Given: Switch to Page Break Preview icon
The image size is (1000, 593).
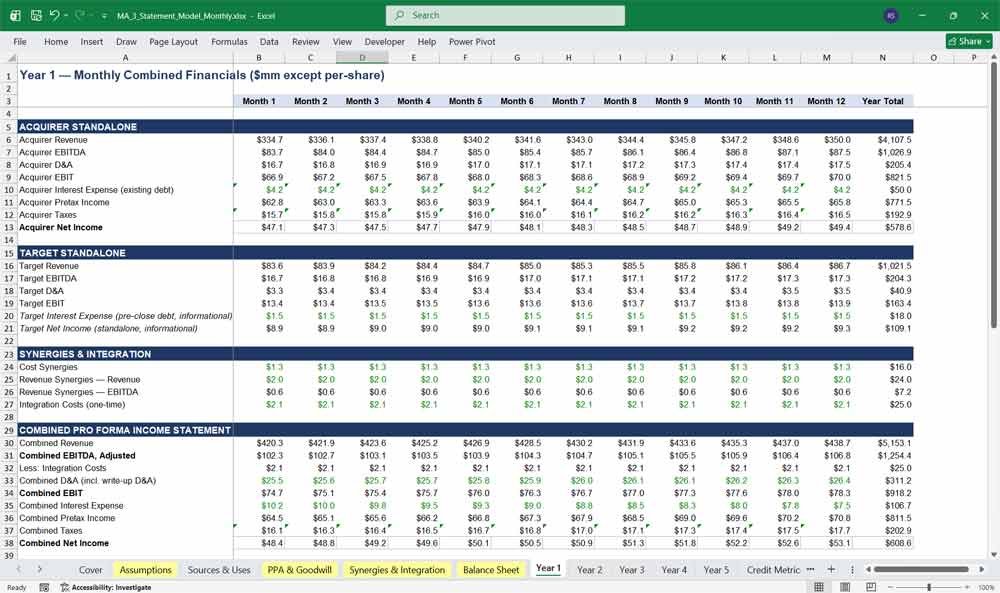Looking at the screenshot, I should click(871, 587).
